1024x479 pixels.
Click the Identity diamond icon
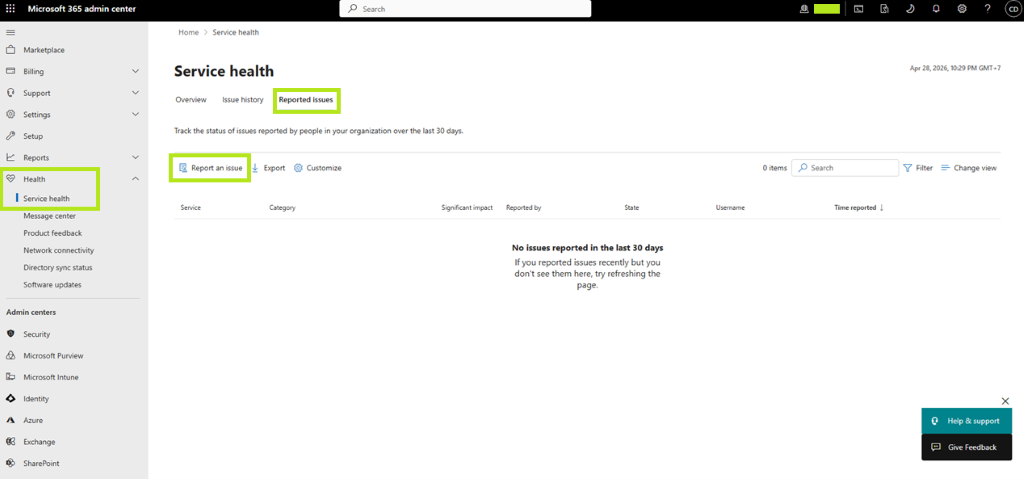point(10,399)
